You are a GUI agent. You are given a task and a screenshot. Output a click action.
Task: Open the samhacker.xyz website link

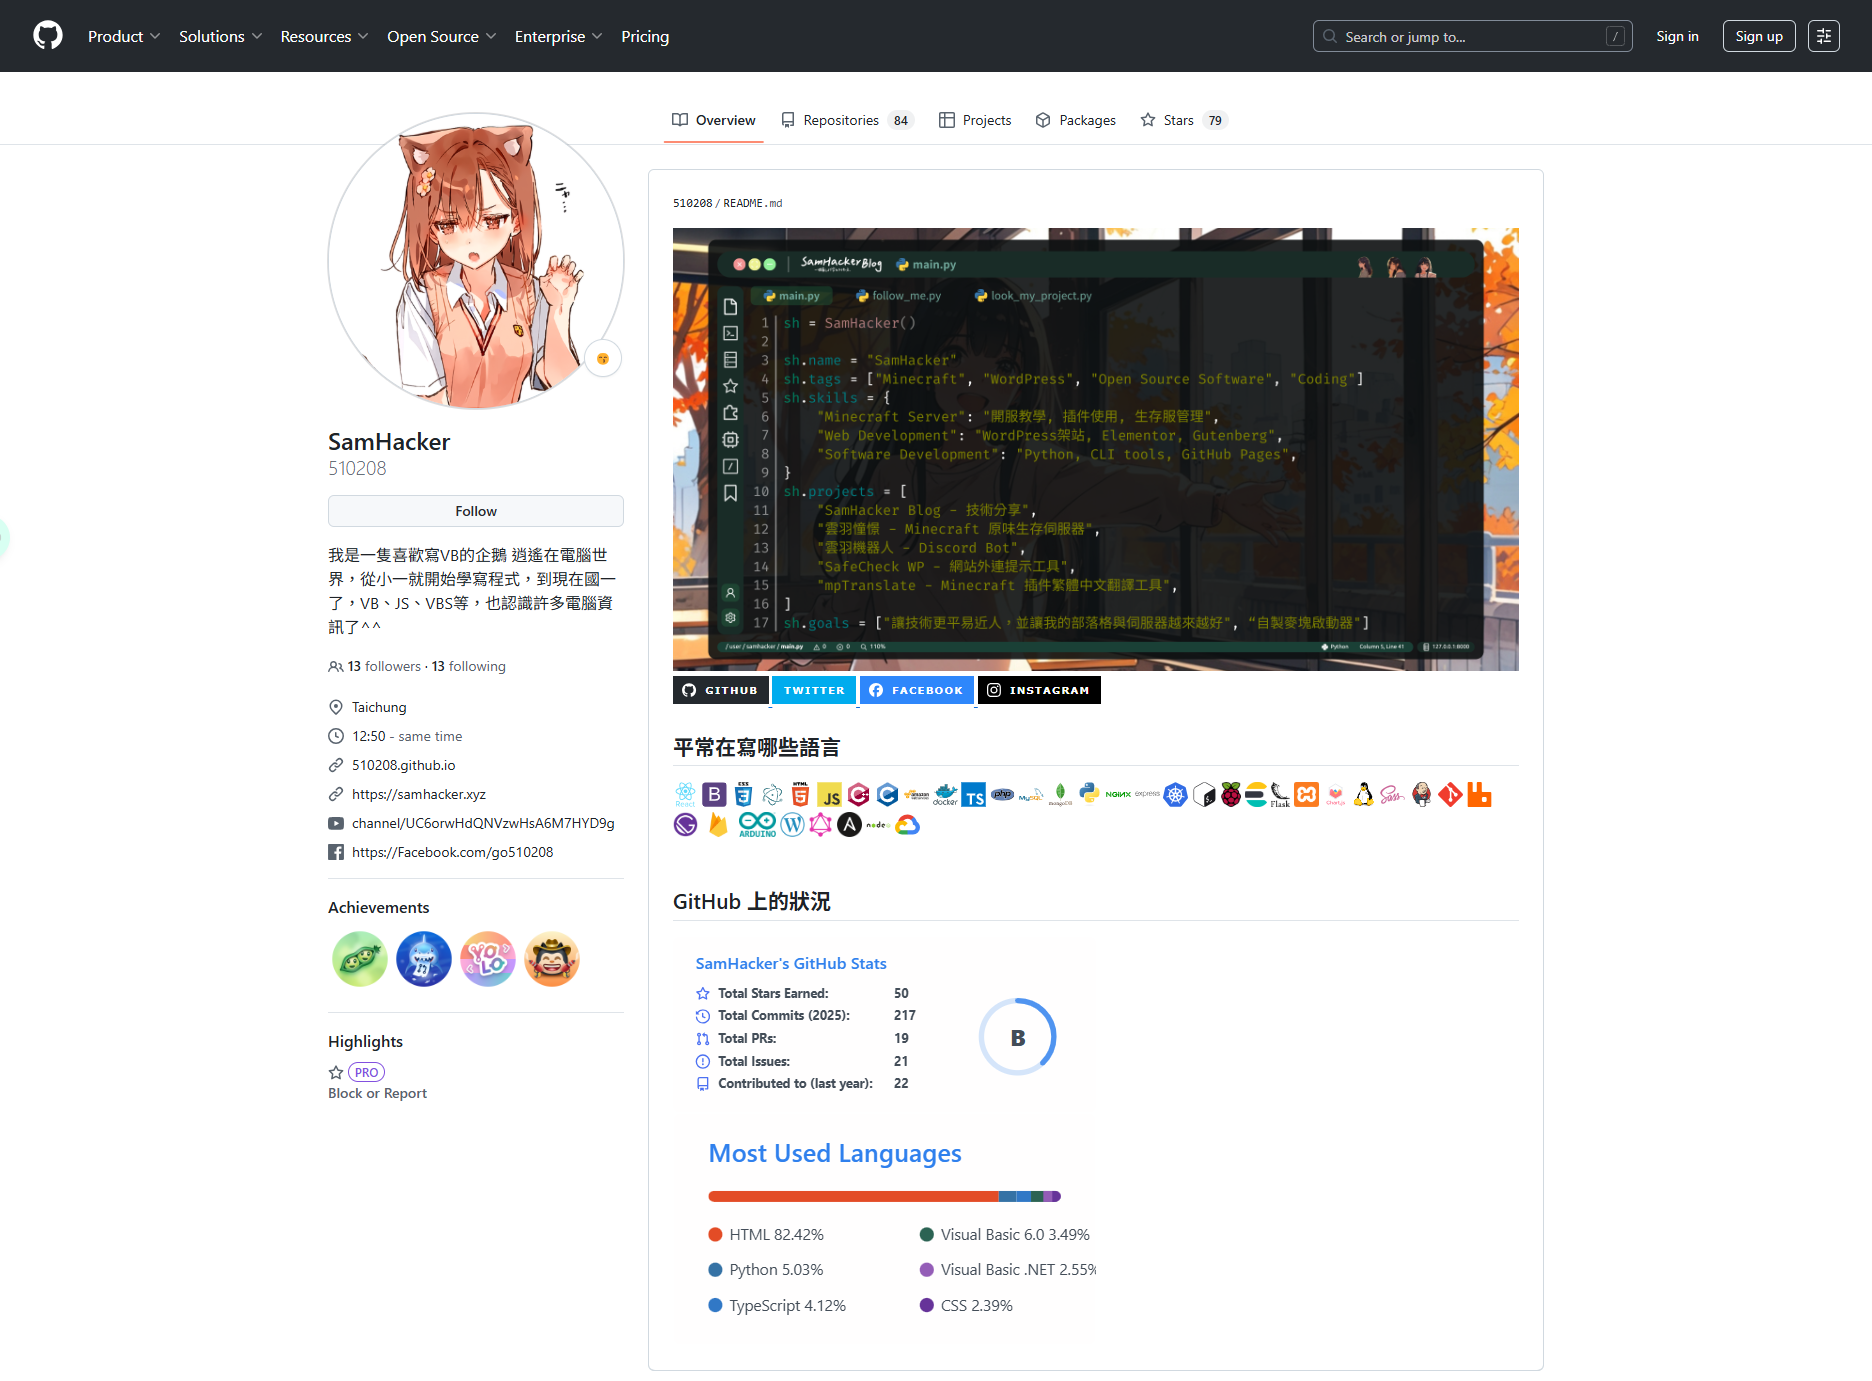418,794
